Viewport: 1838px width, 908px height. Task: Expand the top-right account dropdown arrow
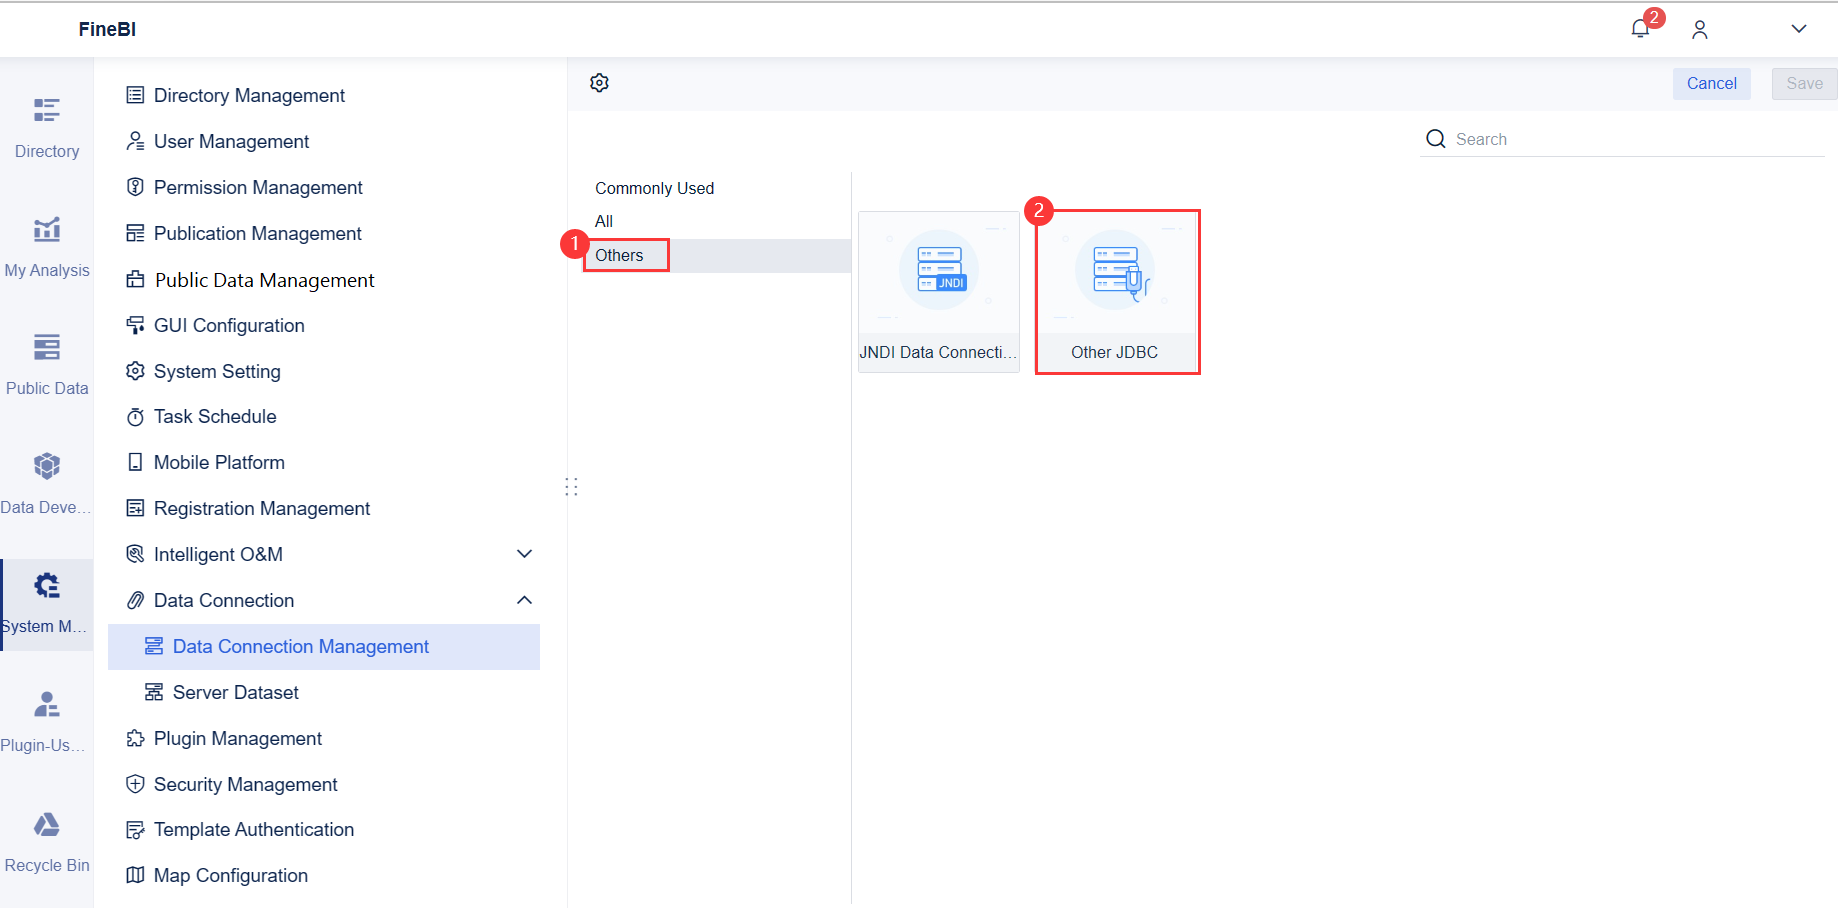click(x=1799, y=29)
